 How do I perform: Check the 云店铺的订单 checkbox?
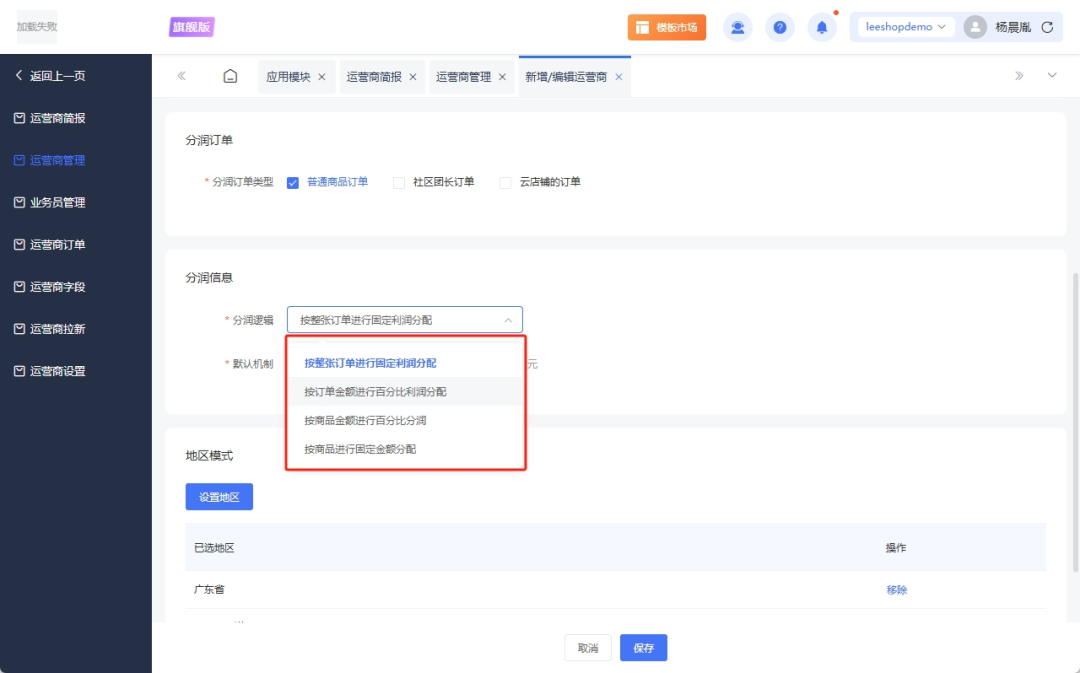(x=505, y=183)
